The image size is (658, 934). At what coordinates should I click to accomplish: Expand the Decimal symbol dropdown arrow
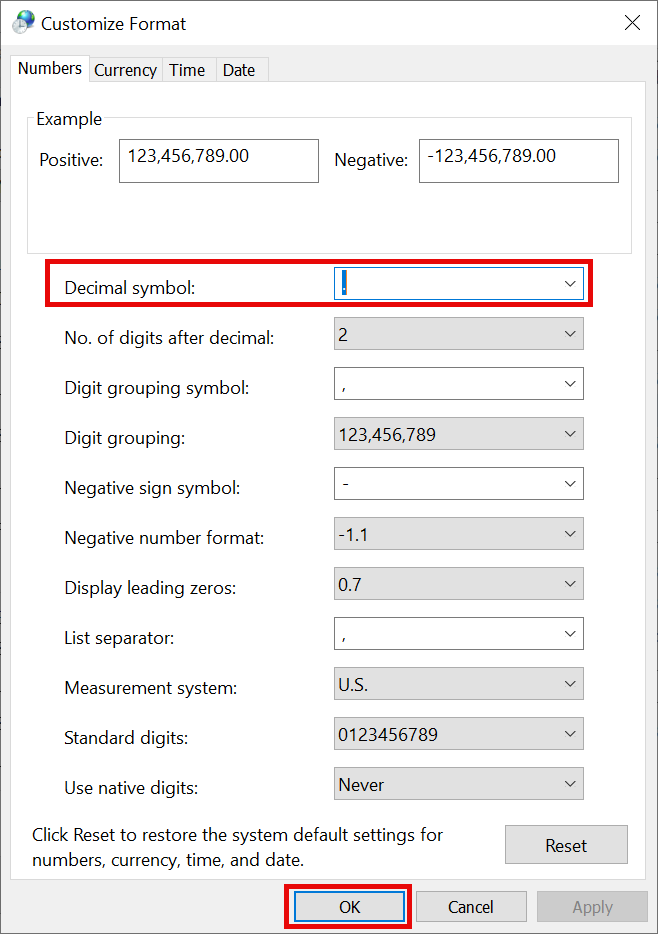pyautogui.click(x=570, y=284)
